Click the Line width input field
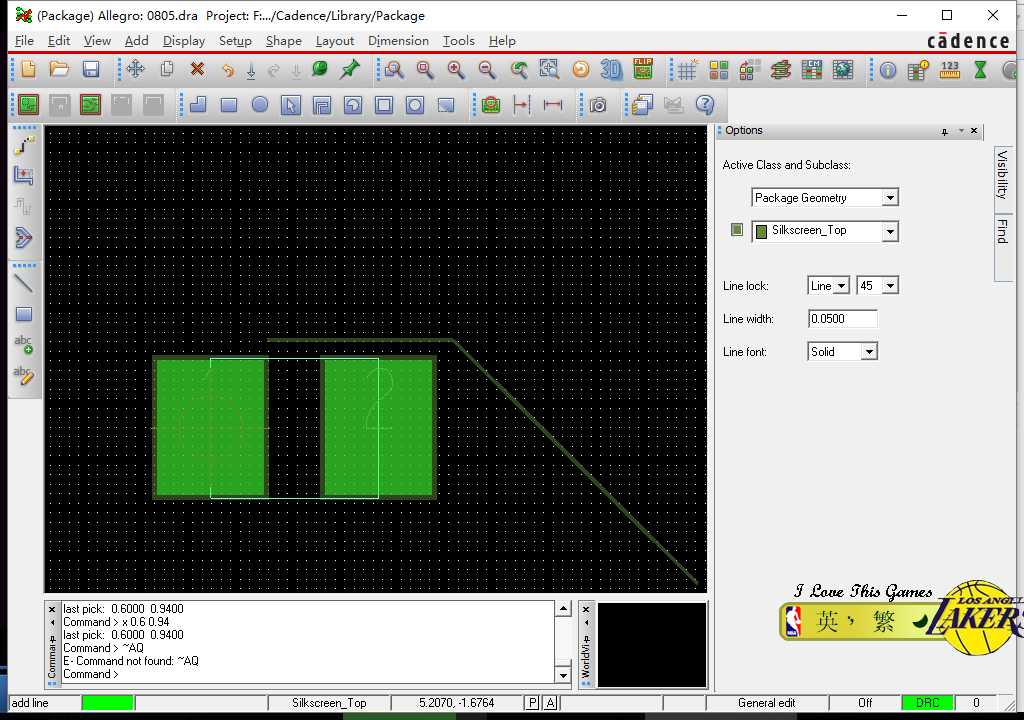The image size is (1024, 720). (x=842, y=319)
